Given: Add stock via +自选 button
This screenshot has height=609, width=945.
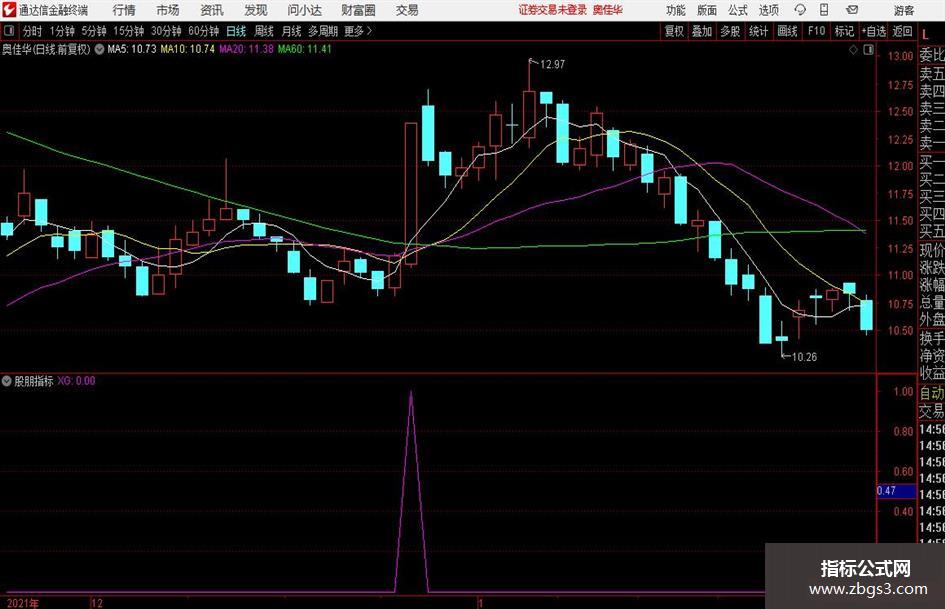Looking at the screenshot, I should pos(874,31).
